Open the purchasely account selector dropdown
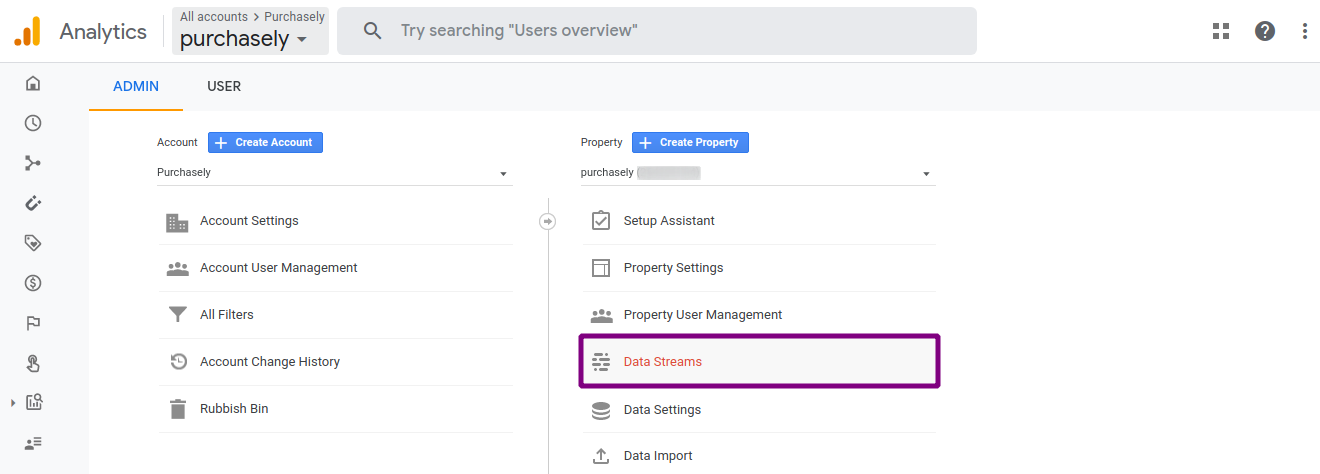 tap(250, 31)
